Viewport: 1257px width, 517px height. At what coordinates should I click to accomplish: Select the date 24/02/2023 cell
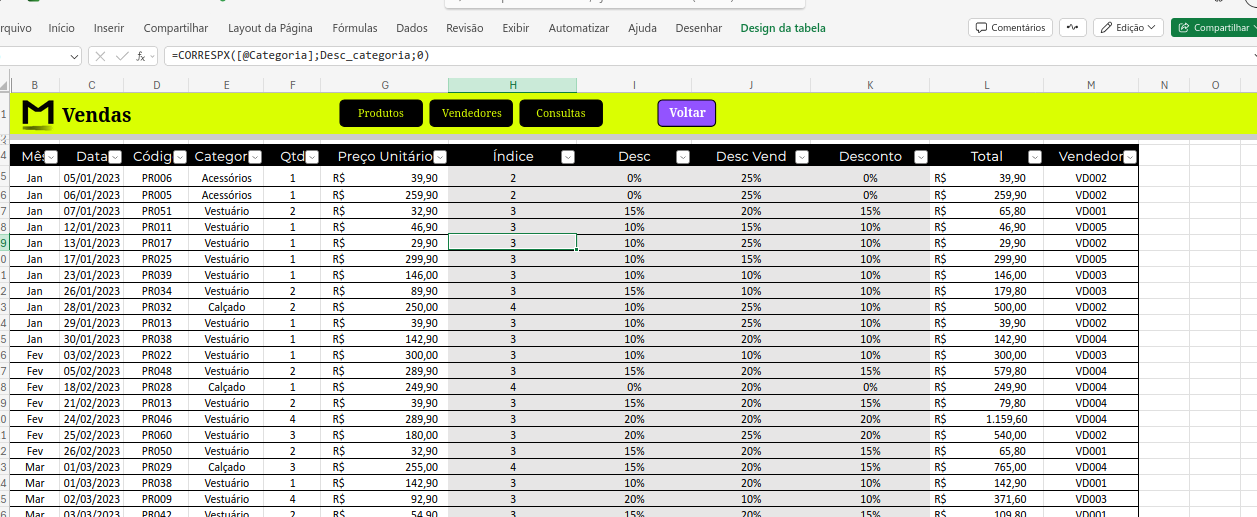pyautogui.click(x=92, y=419)
